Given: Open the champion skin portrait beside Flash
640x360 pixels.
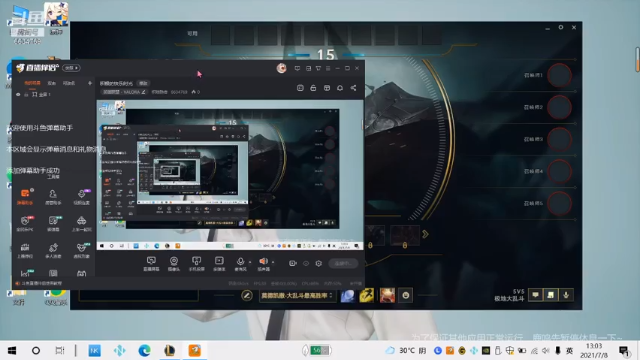Looking at the screenshot, I should (387, 295).
